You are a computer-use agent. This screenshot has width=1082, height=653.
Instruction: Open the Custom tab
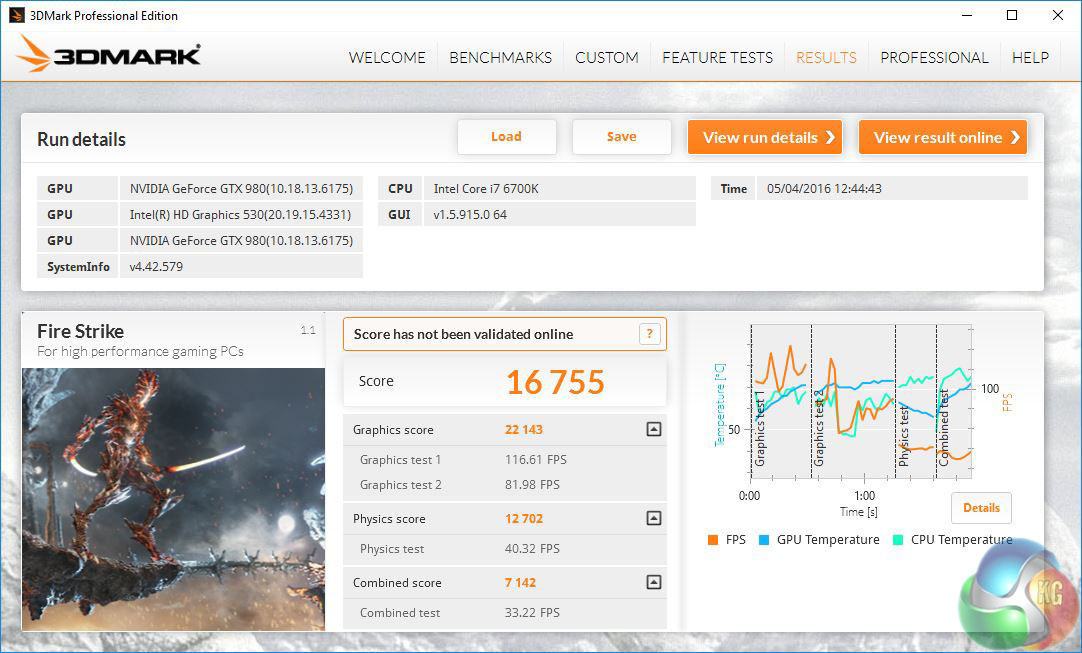point(606,57)
